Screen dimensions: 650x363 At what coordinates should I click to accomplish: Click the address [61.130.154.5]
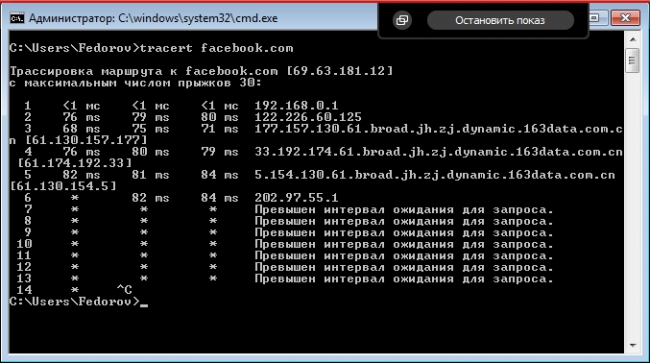[x=63, y=186]
